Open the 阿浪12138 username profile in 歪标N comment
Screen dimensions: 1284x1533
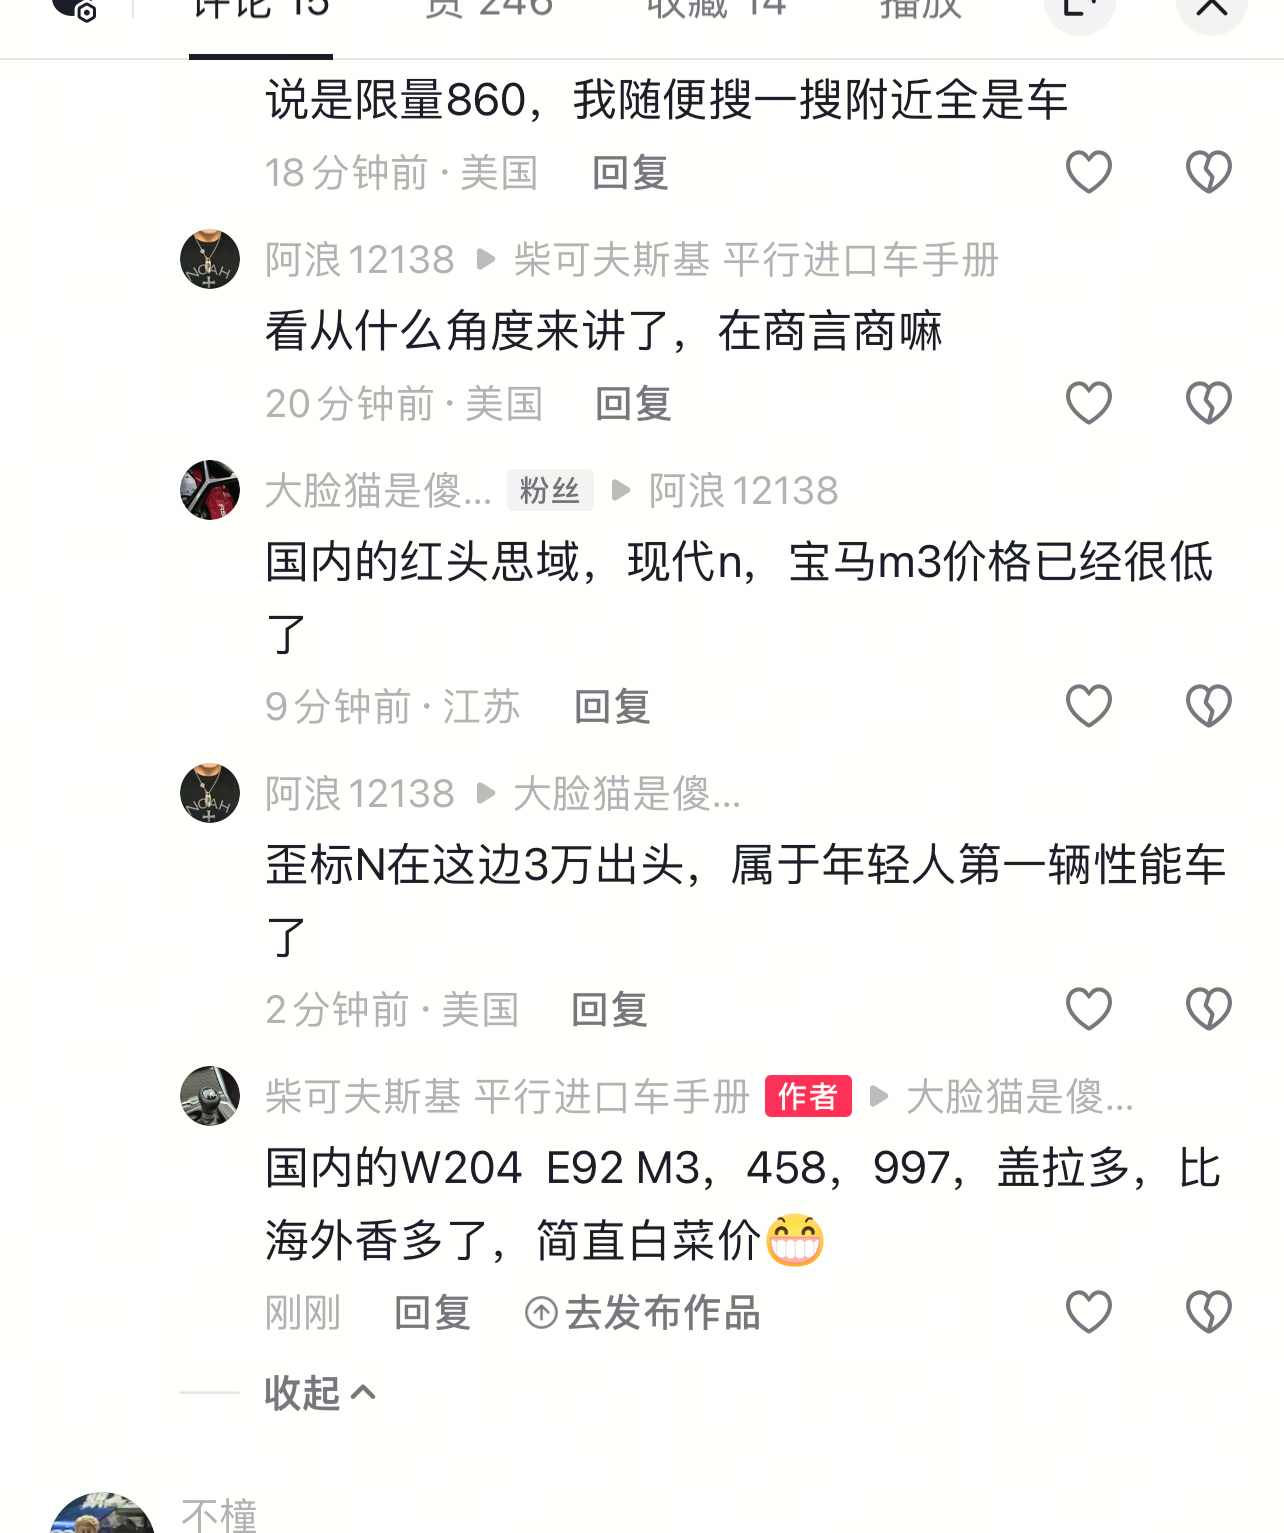[x=360, y=794]
